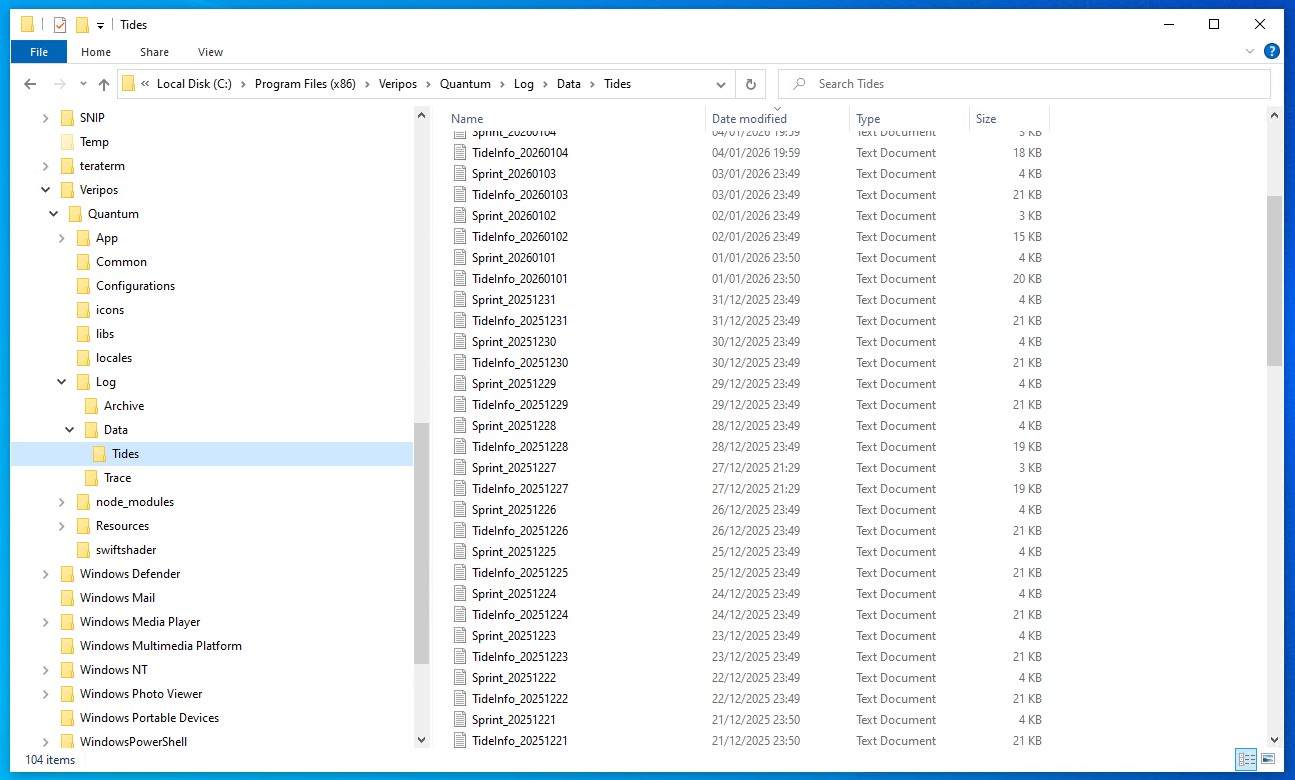Expand the ribbon with the chevron
This screenshot has height=780, width=1295.
[1250, 51]
